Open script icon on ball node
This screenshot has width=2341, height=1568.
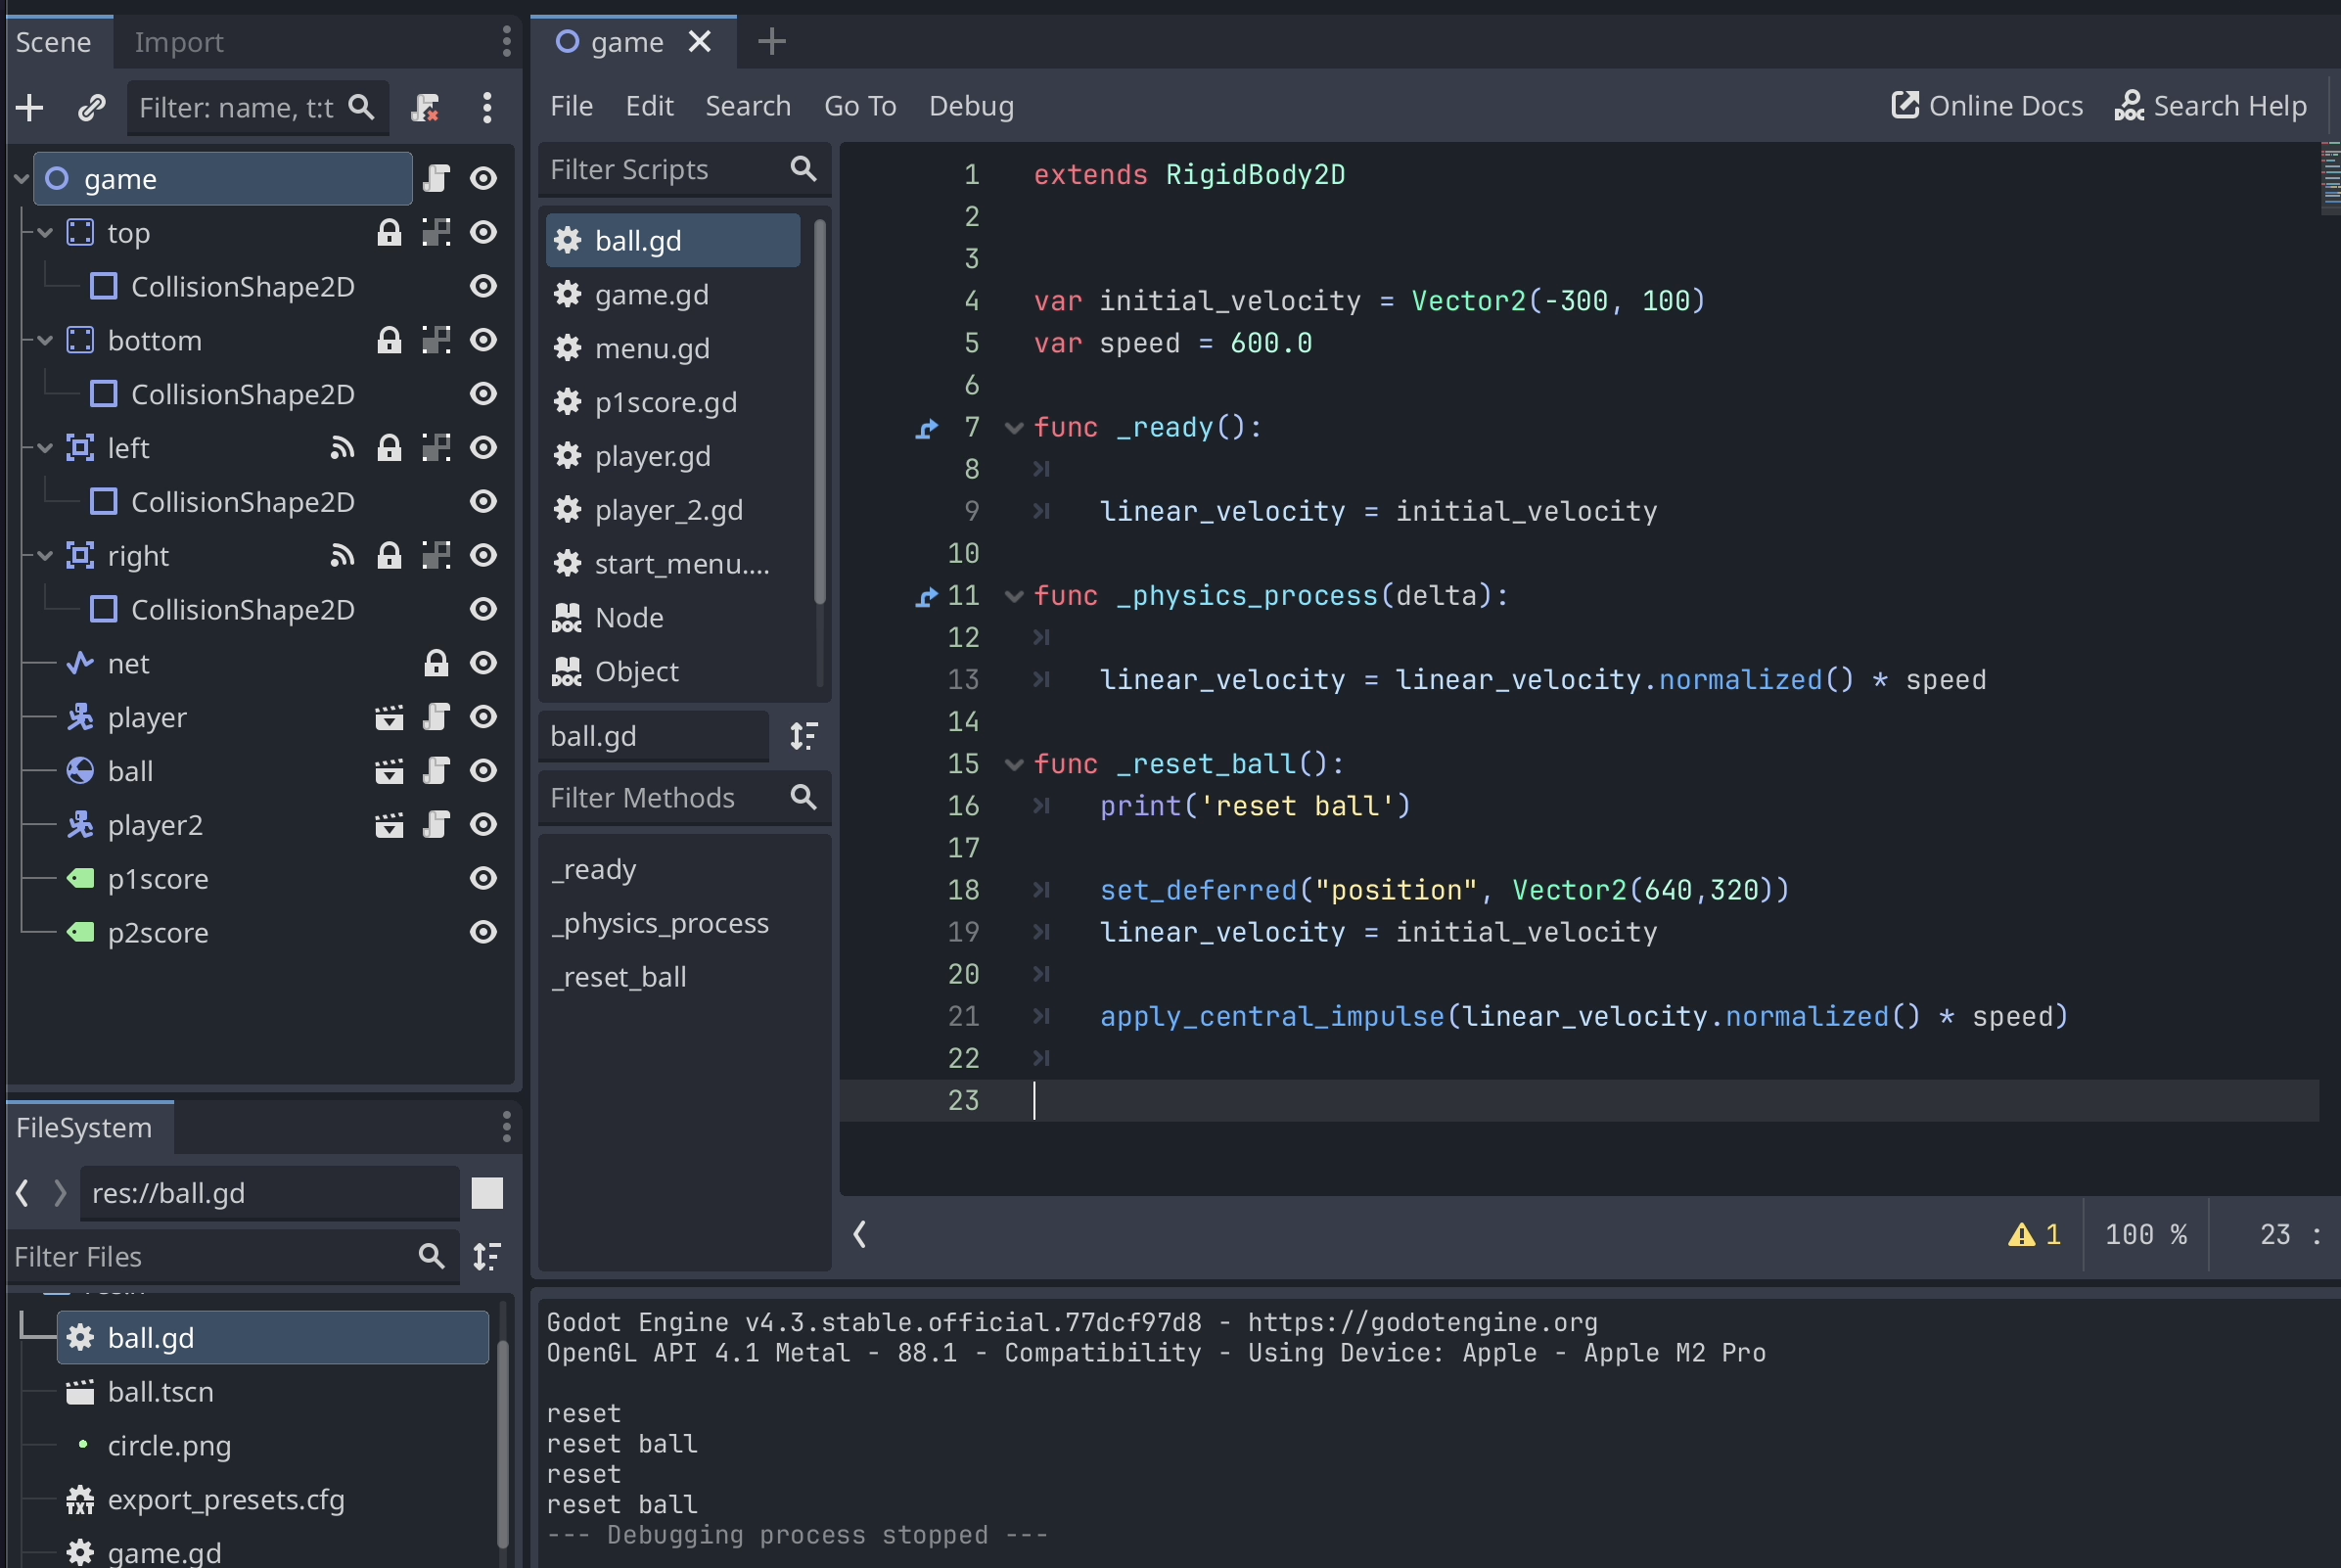coord(436,772)
